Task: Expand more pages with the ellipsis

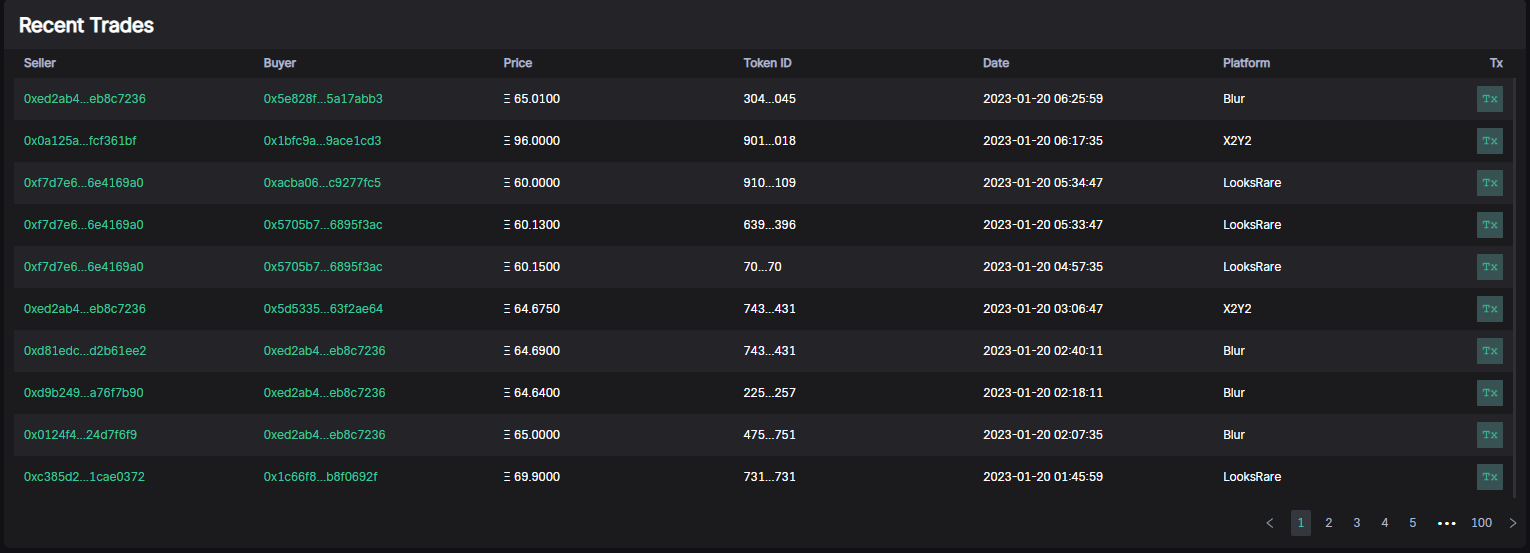Action: [1446, 523]
